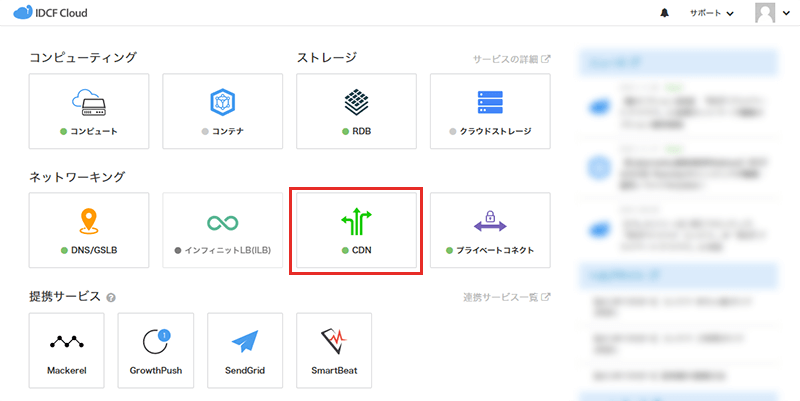
Task: Open the サービスの詳細 service details link
Action: pyautogui.click(x=511, y=59)
